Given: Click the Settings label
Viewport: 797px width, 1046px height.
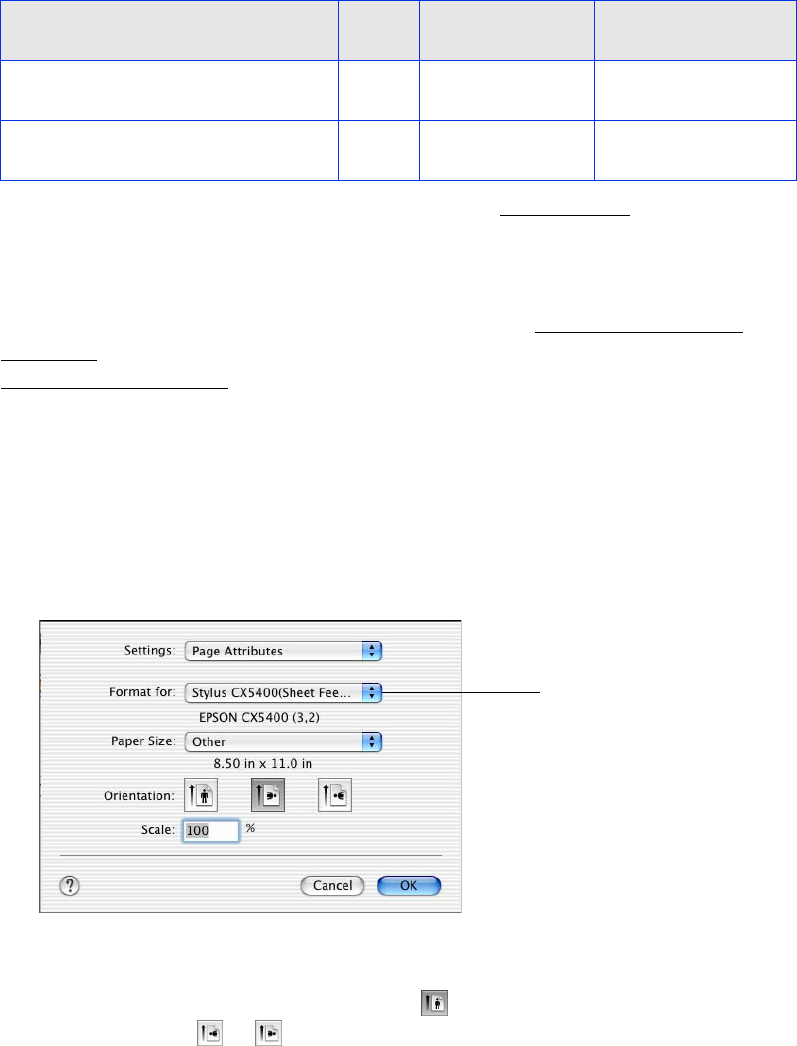Looking at the screenshot, I should tap(149, 650).
